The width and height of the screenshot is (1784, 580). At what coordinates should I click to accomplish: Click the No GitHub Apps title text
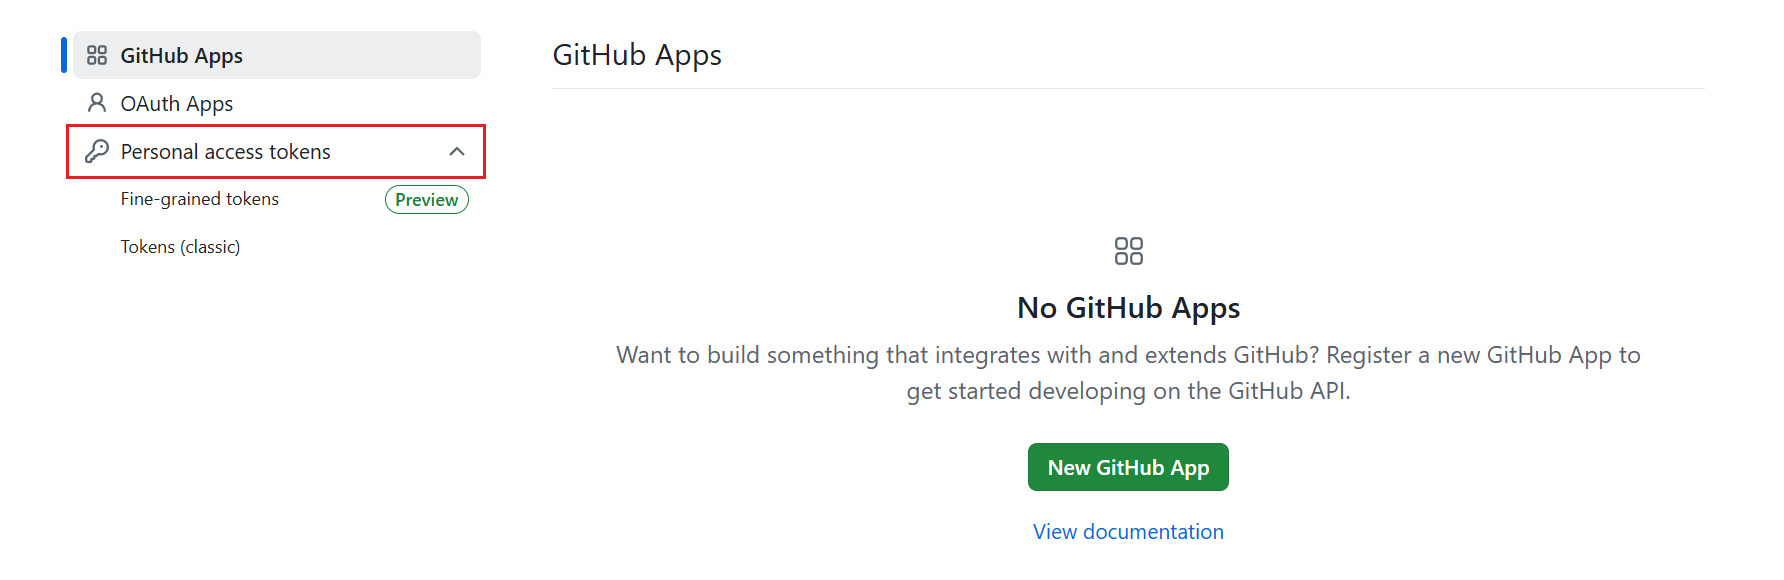(1128, 308)
